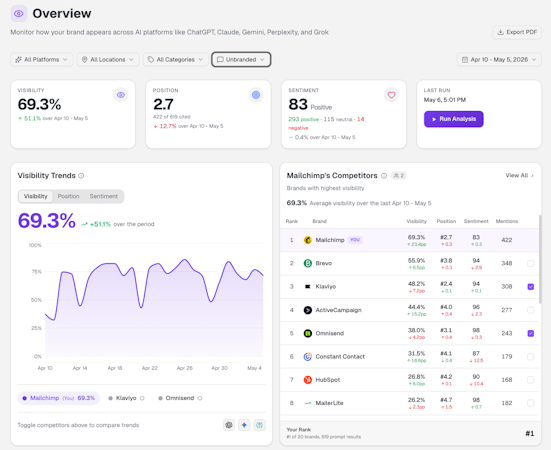Click the eye icon in Visibility card
551x450 pixels.
(121, 95)
